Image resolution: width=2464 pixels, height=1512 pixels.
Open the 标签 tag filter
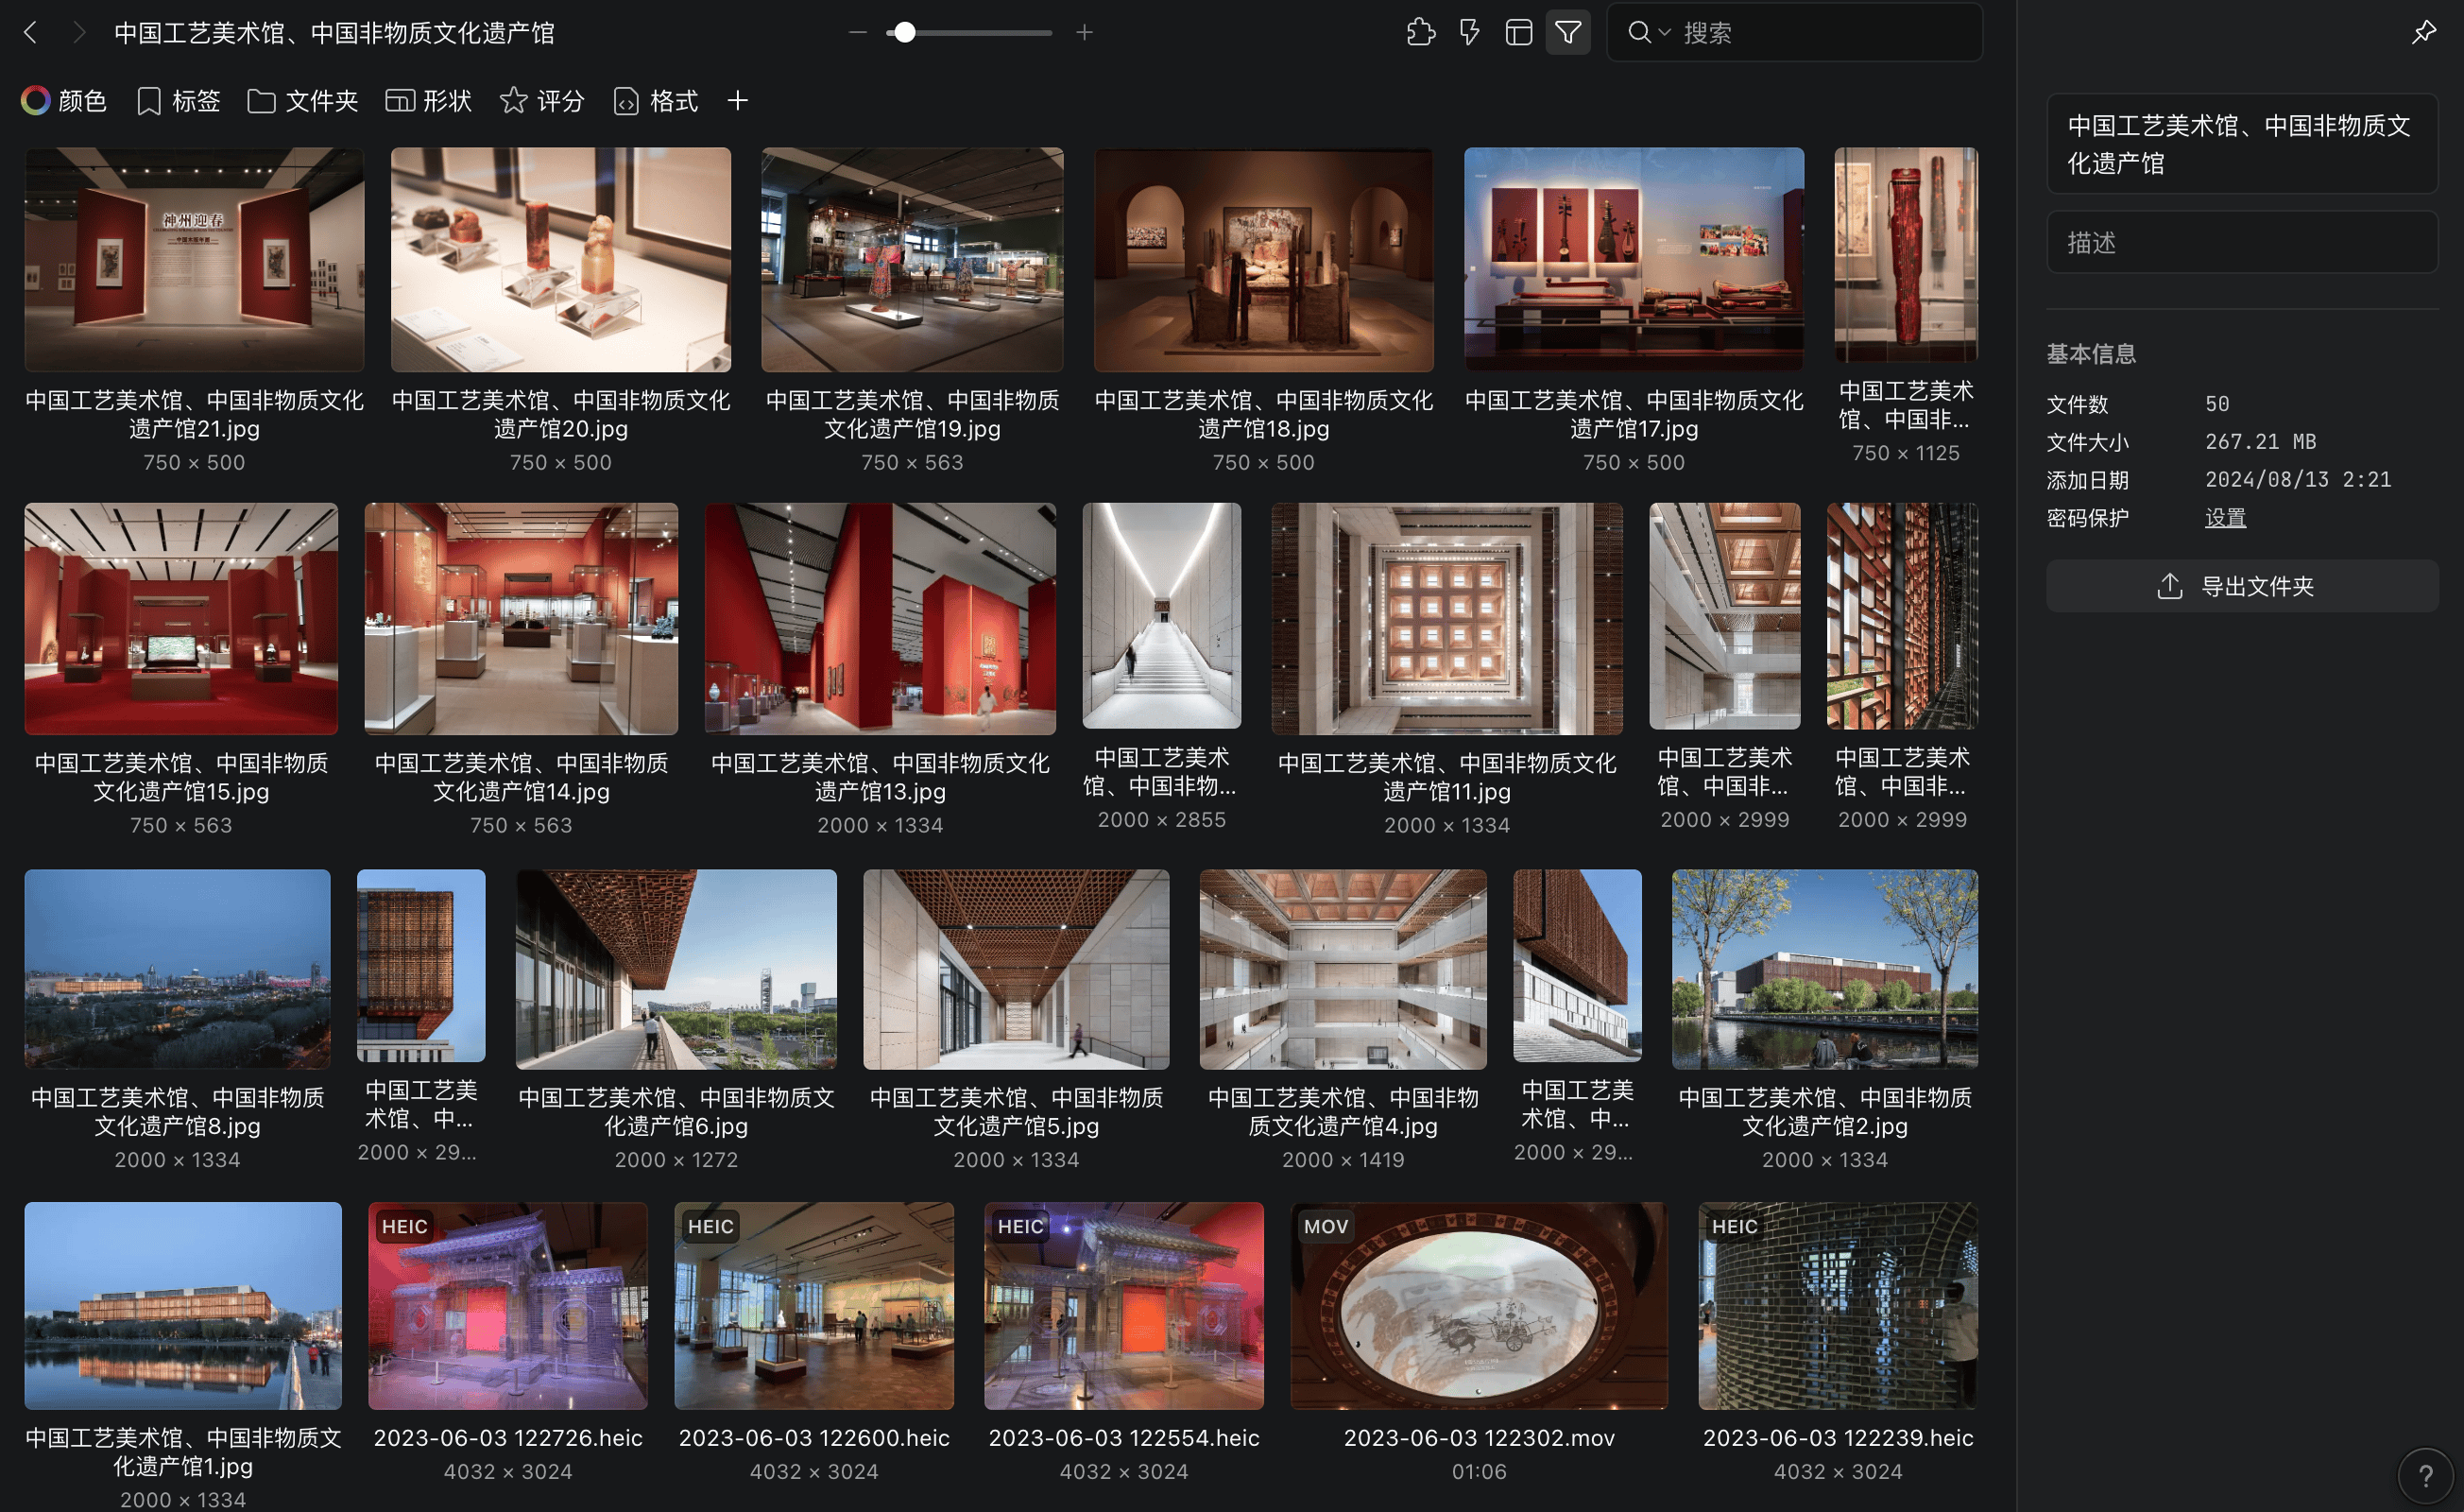click(178, 101)
